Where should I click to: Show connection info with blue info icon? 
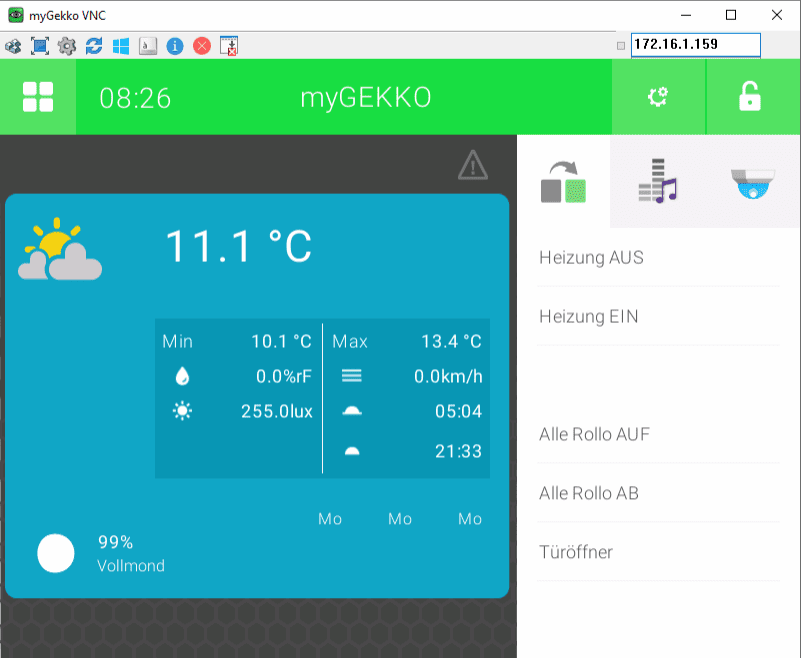pos(175,46)
